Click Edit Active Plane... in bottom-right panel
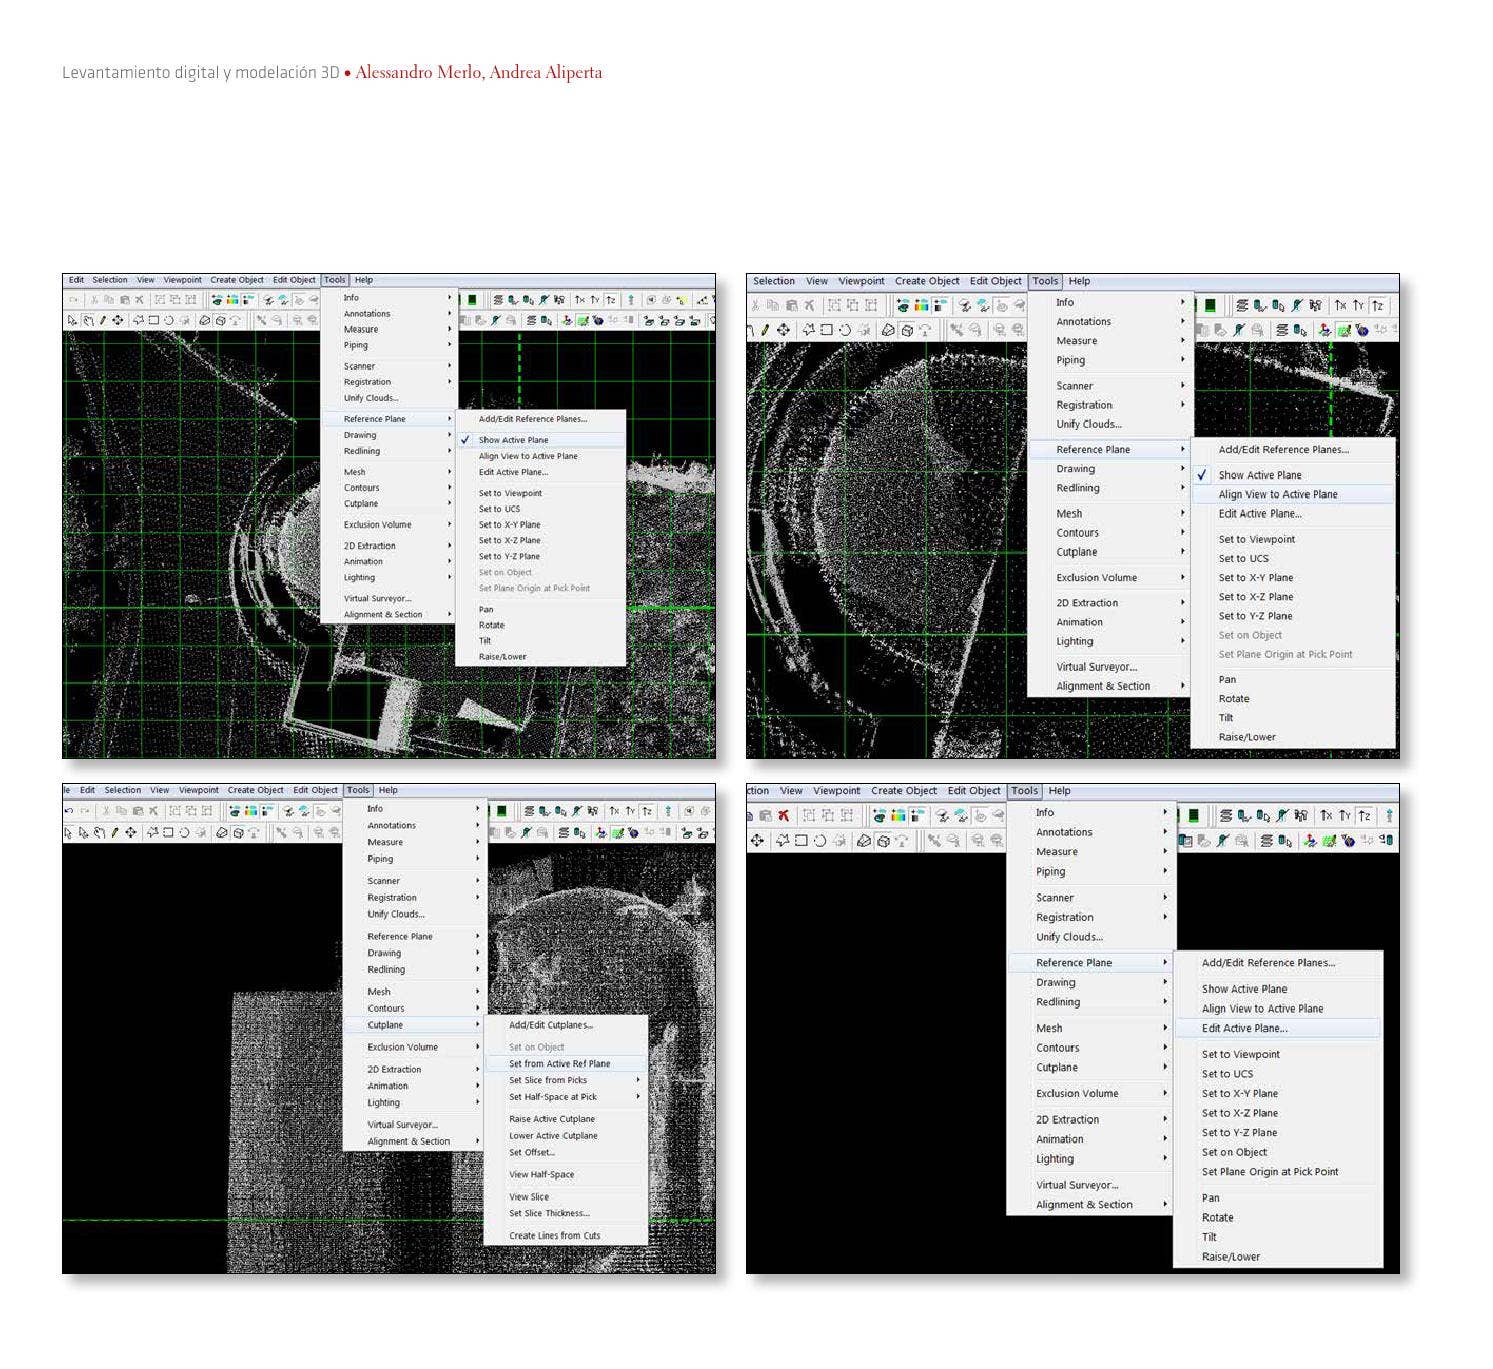Screen dimensions: 1493x1369 (x=1244, y=1028)
